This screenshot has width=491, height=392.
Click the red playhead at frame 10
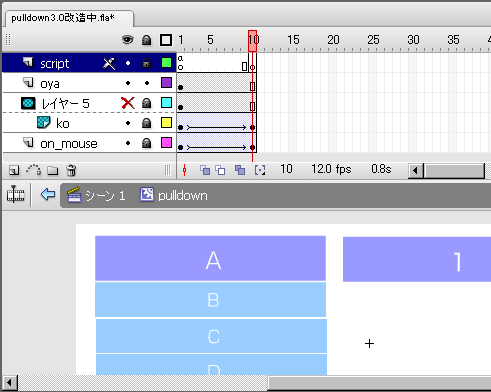point(252,41)
